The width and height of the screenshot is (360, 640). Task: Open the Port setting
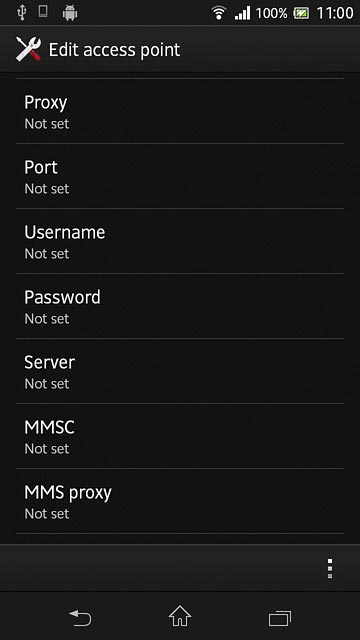click(180, 176)
